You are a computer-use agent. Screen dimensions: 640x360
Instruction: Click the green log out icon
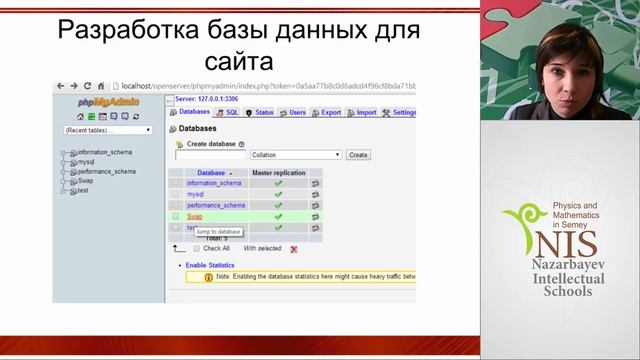click(91, 117)
